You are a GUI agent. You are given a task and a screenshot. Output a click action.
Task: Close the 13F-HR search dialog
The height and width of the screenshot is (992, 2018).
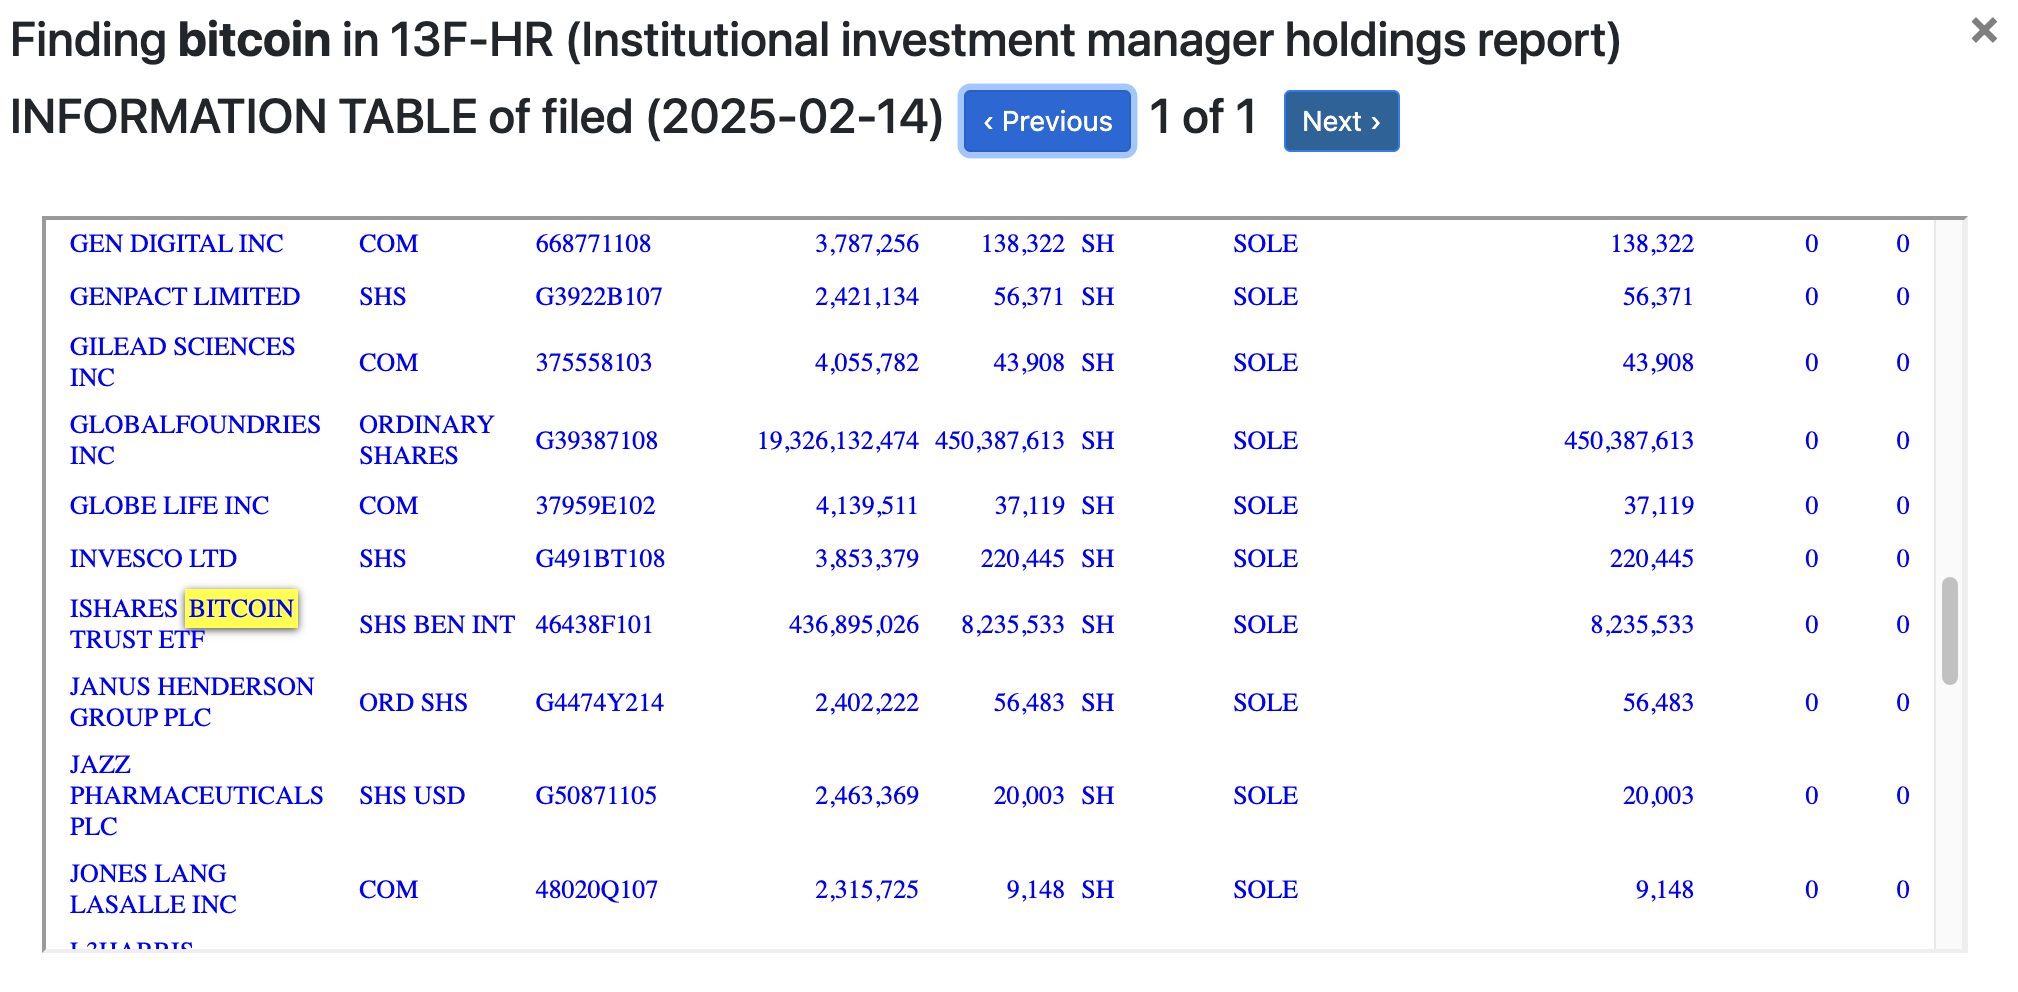point(1983,31)
